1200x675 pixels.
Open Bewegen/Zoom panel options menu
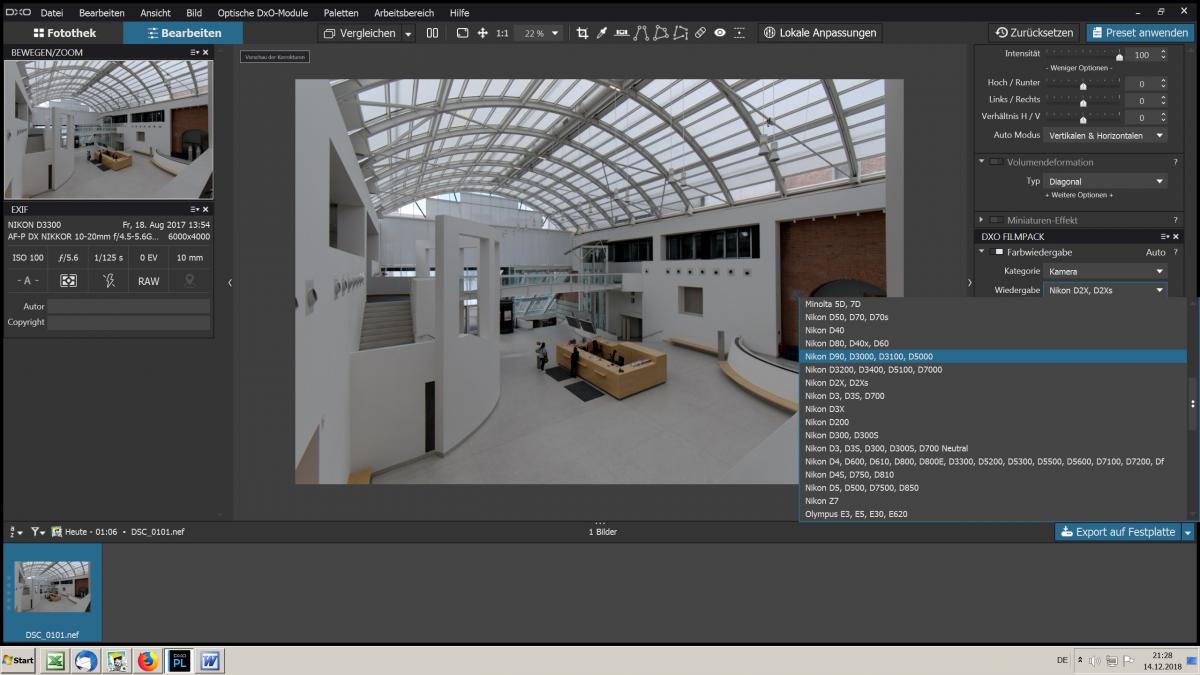[x=196, y=52]
